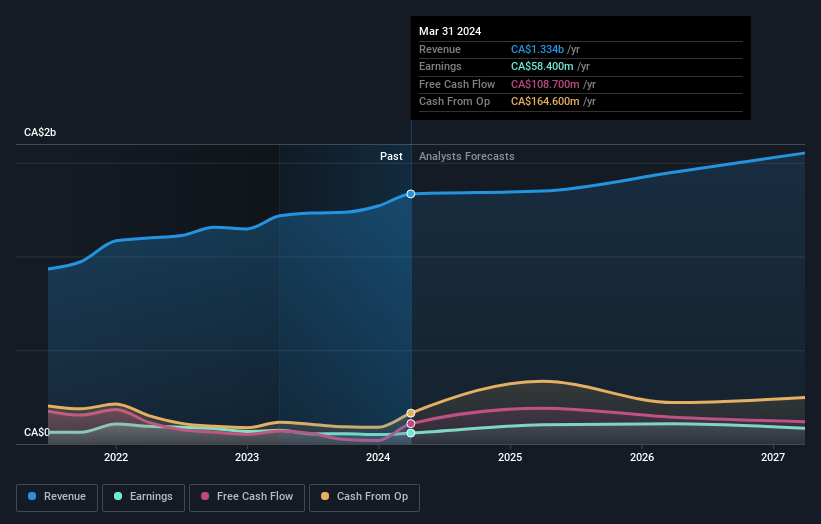This screenshot has width=821, height=524.
Task: Click the 2025 x-axis label
Action: tap(510, 457)
